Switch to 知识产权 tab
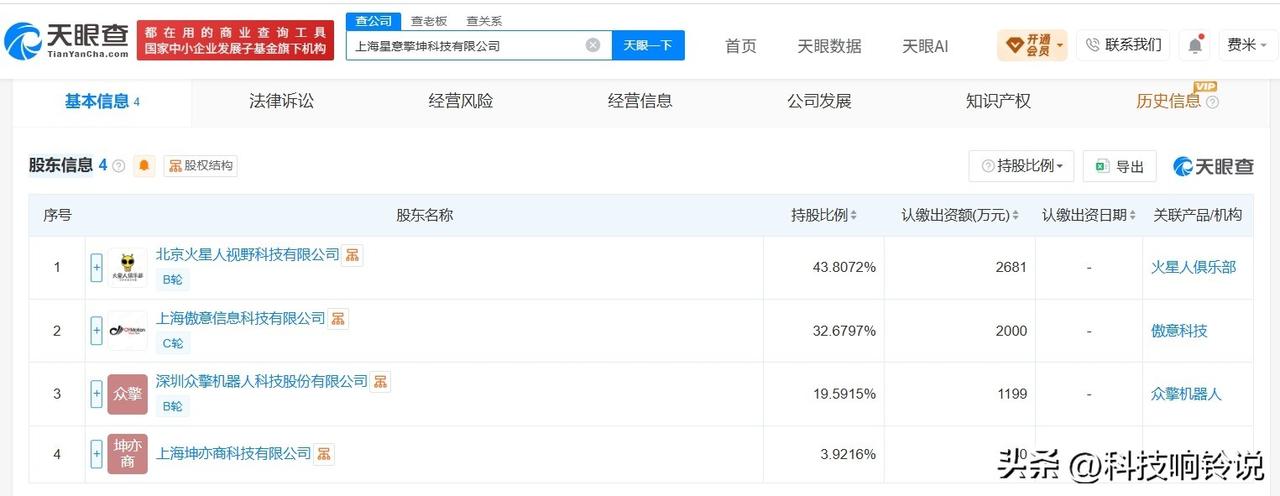The height and width of the screenshot is (496, 1280). pyautogui.click(x=998, y=101)
